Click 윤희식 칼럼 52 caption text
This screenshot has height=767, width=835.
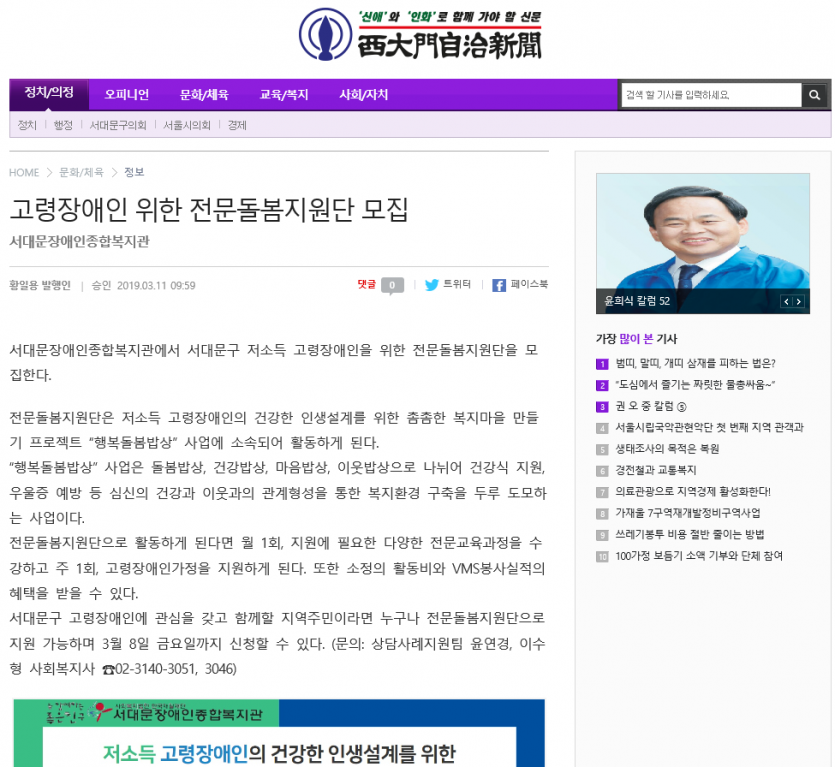(x=637, y=301)
